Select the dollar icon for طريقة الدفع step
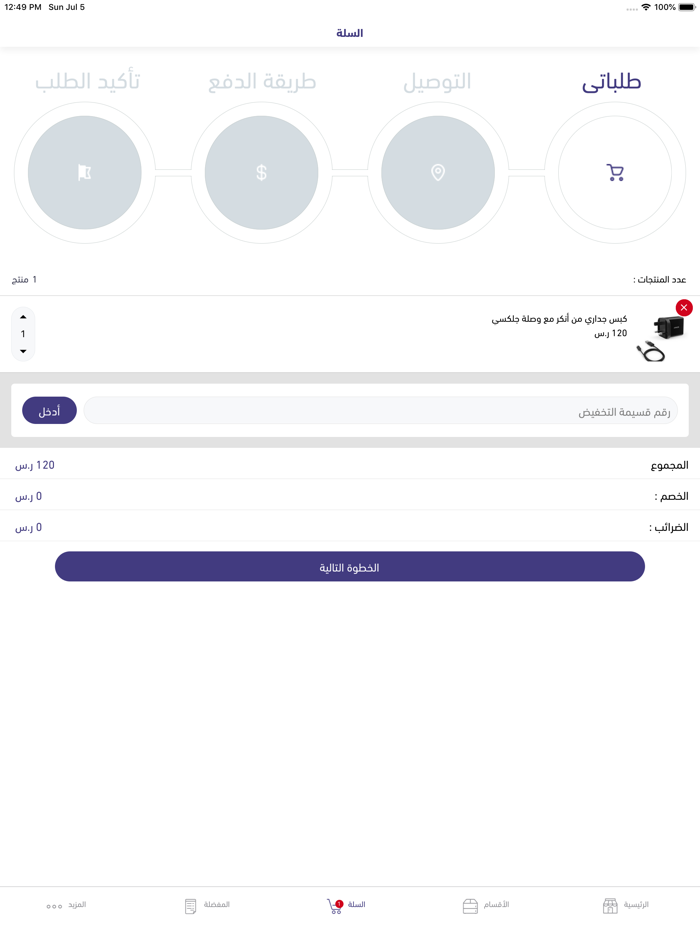 tap(261, 172)
